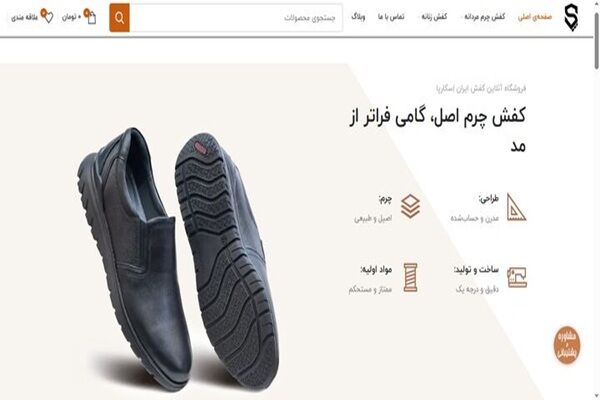This screenshot has width=600, height=400.
Task: Go to صفحه‌ی اصلی menu item
Action: point(535,17)
